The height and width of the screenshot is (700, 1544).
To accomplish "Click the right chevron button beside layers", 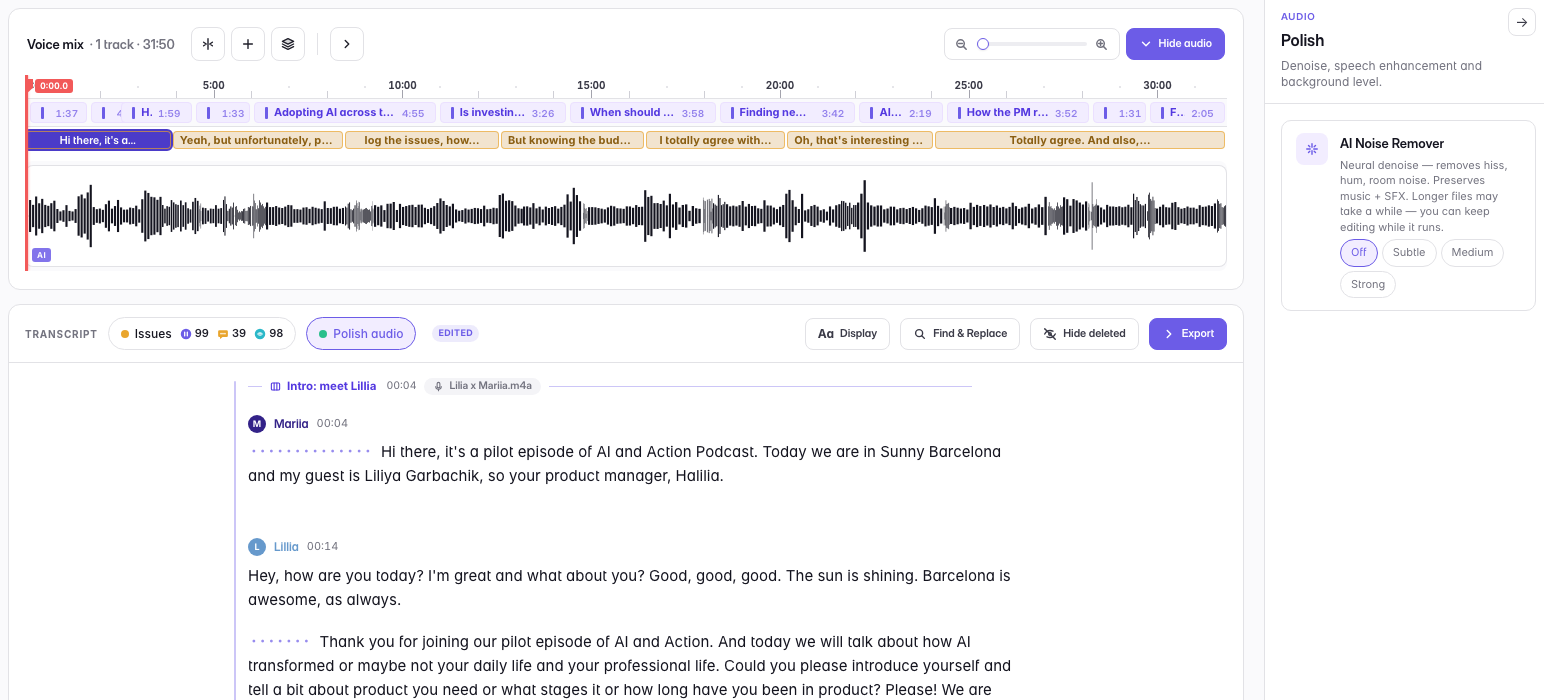I will pyautogui.click(x=347, y=44).
